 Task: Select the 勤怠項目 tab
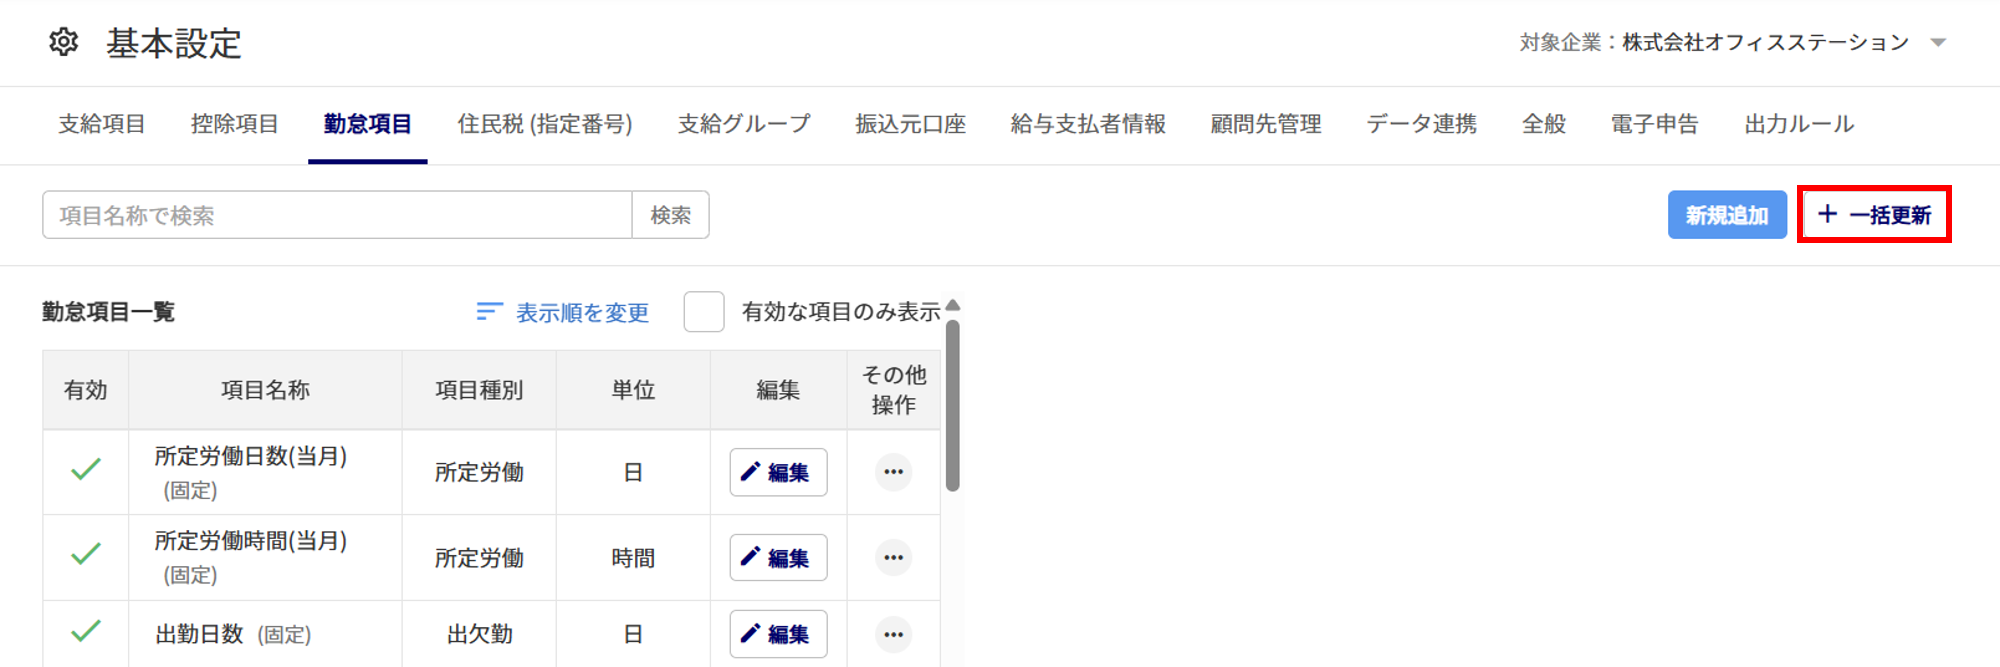pyautogui.click(x=368, y=124)
